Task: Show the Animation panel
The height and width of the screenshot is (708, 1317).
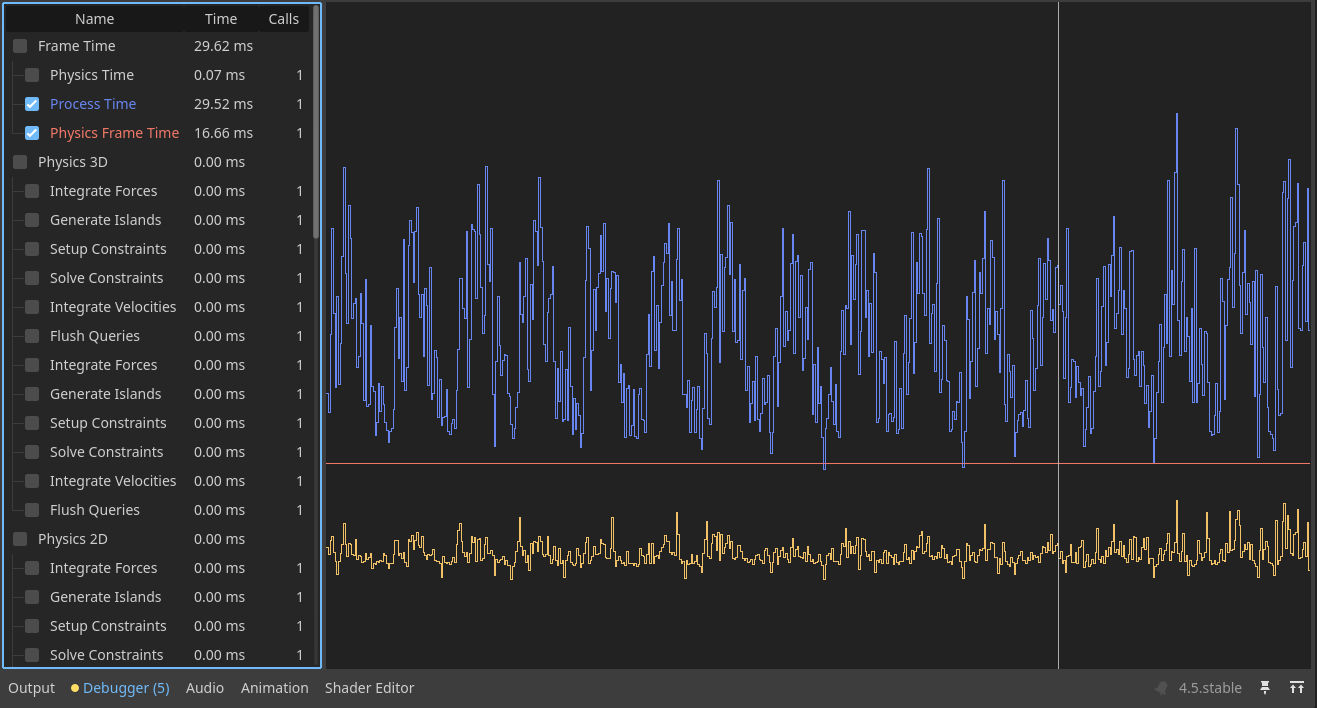Action: pos(274,688)
